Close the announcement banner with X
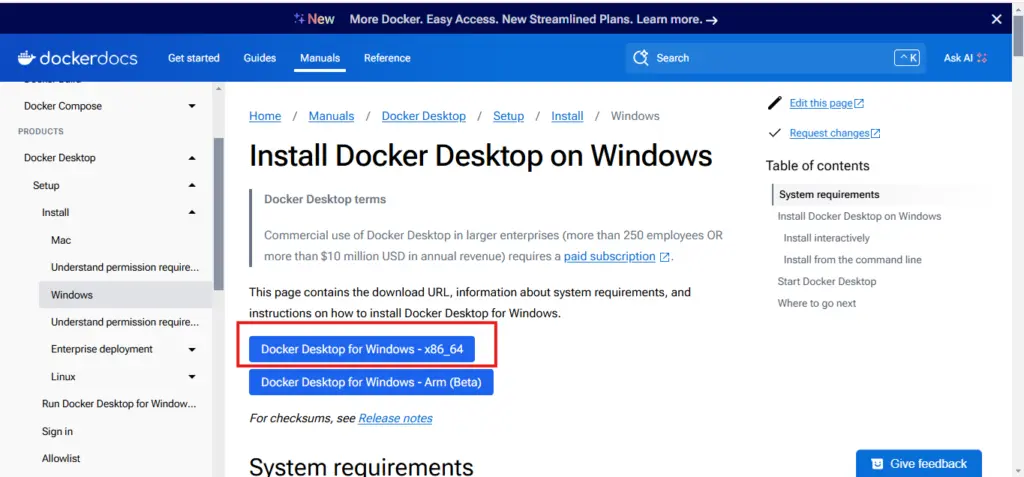 [x=996, y=19]
